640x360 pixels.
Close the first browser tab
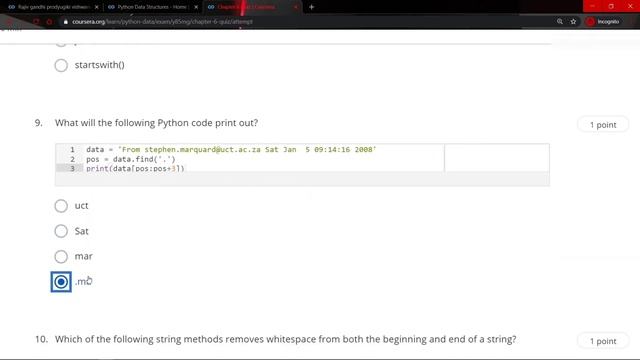(96, 7)
